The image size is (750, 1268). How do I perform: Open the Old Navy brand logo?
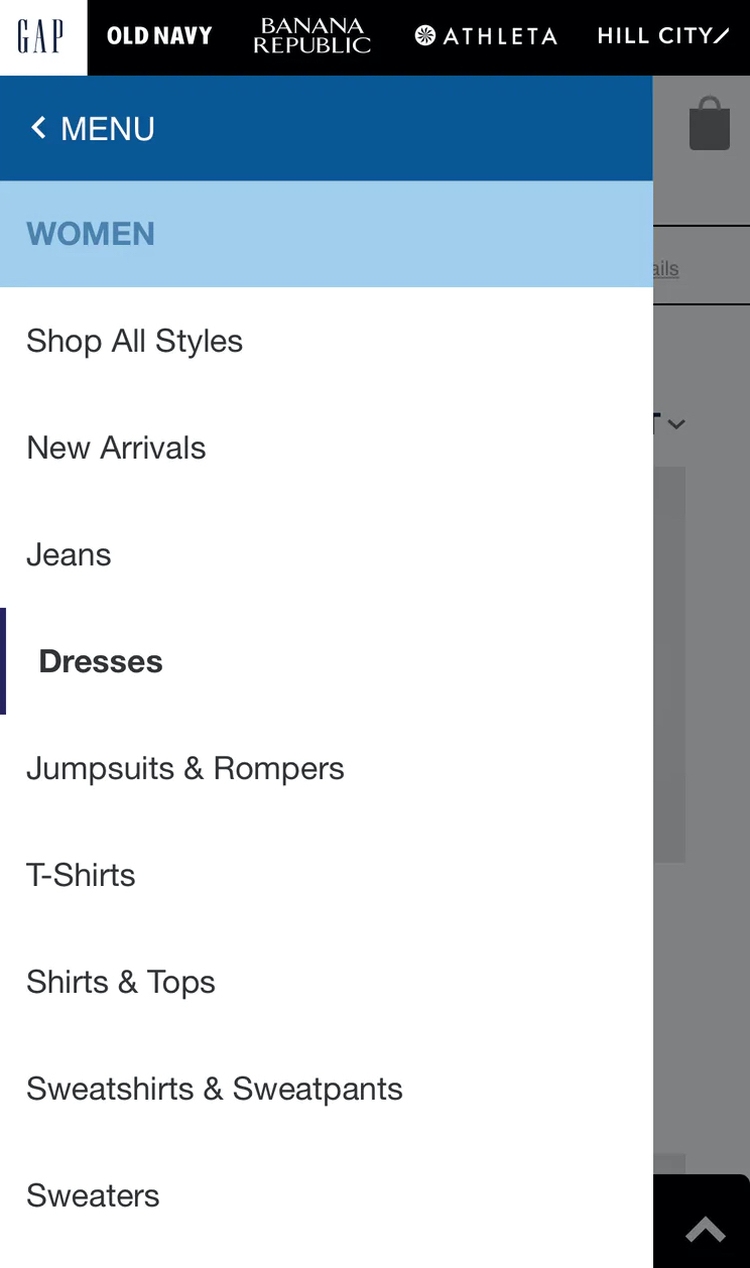coord(159,37)
